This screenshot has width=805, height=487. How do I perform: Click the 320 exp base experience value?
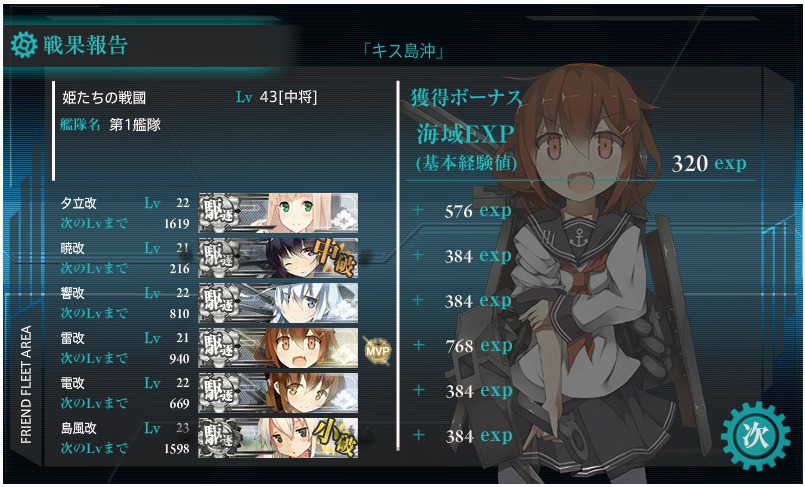pyautogui.click(x=708, y=164)
